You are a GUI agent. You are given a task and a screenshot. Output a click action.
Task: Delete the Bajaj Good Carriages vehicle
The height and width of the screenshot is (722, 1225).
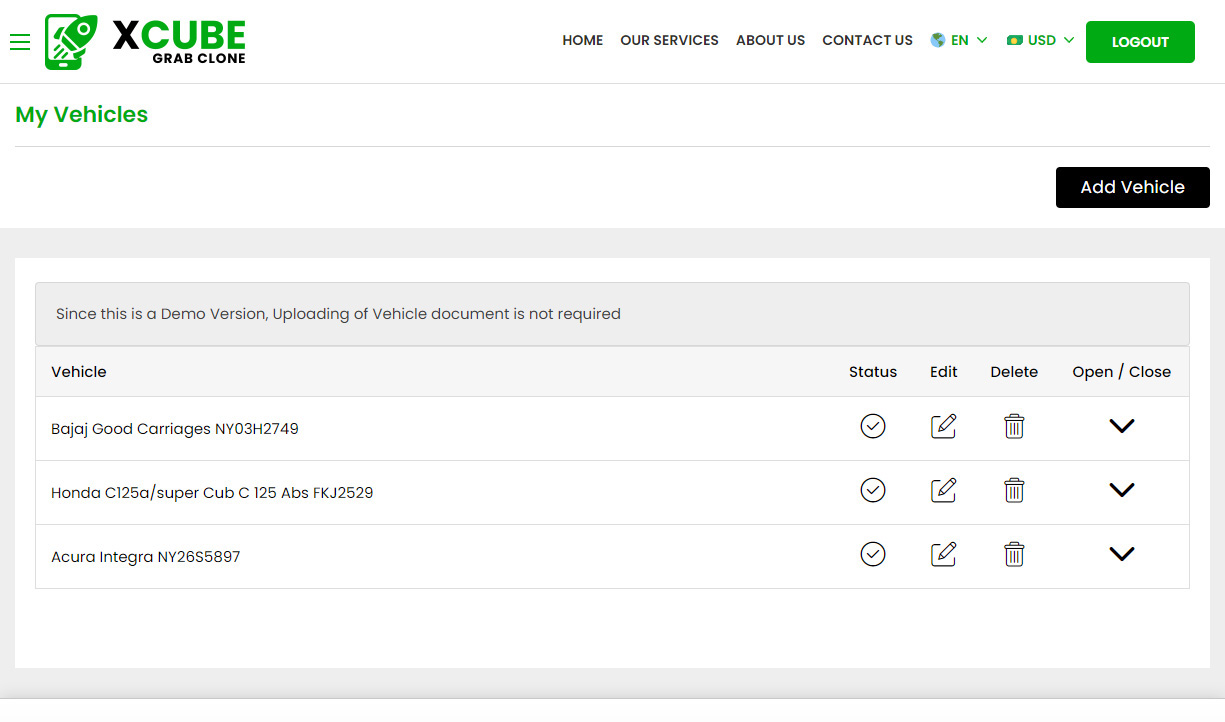tap(1014, 427)
